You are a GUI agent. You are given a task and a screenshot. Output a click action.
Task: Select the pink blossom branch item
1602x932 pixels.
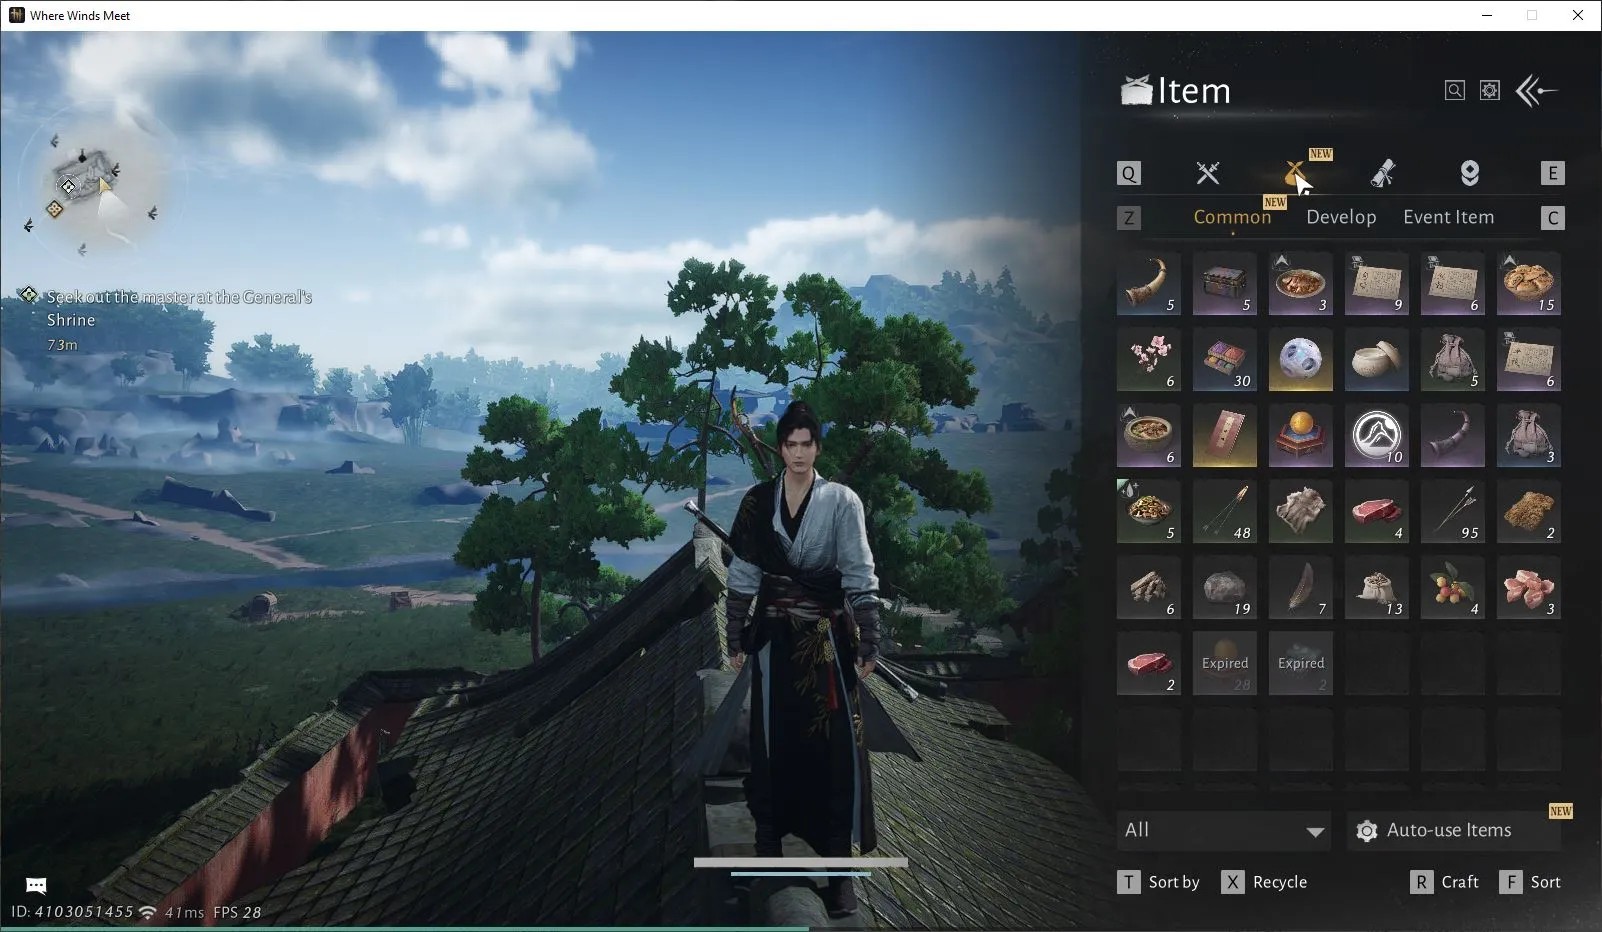[x=1149, y=359]
